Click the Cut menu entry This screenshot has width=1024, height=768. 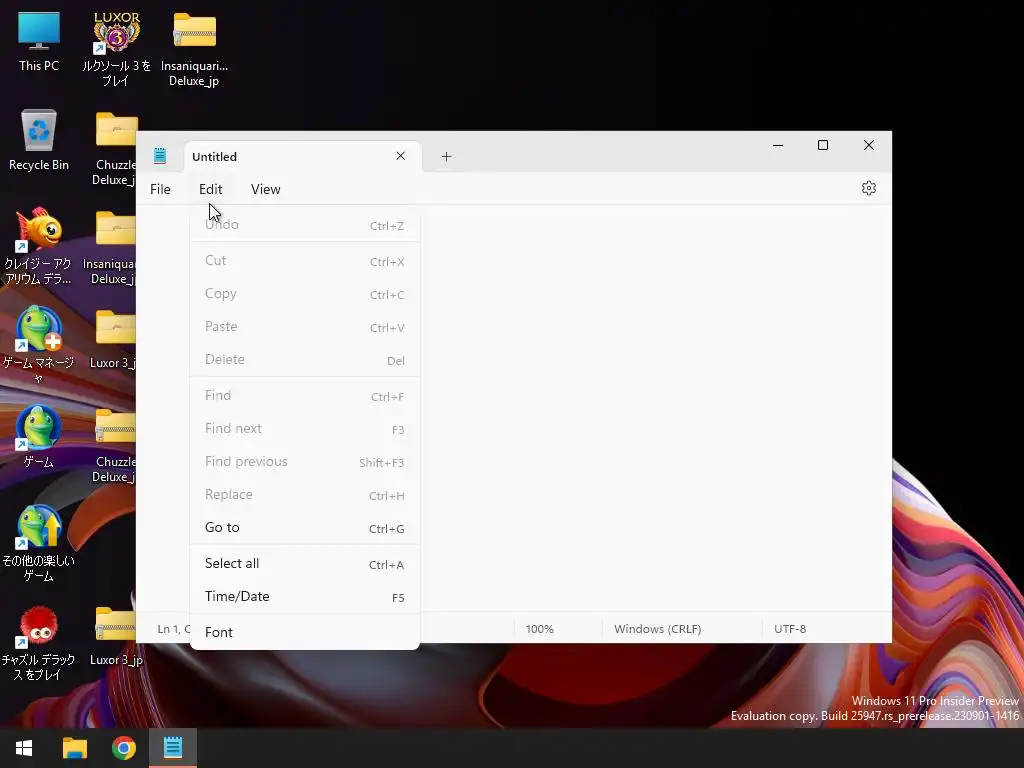click(x=304, y=261)
